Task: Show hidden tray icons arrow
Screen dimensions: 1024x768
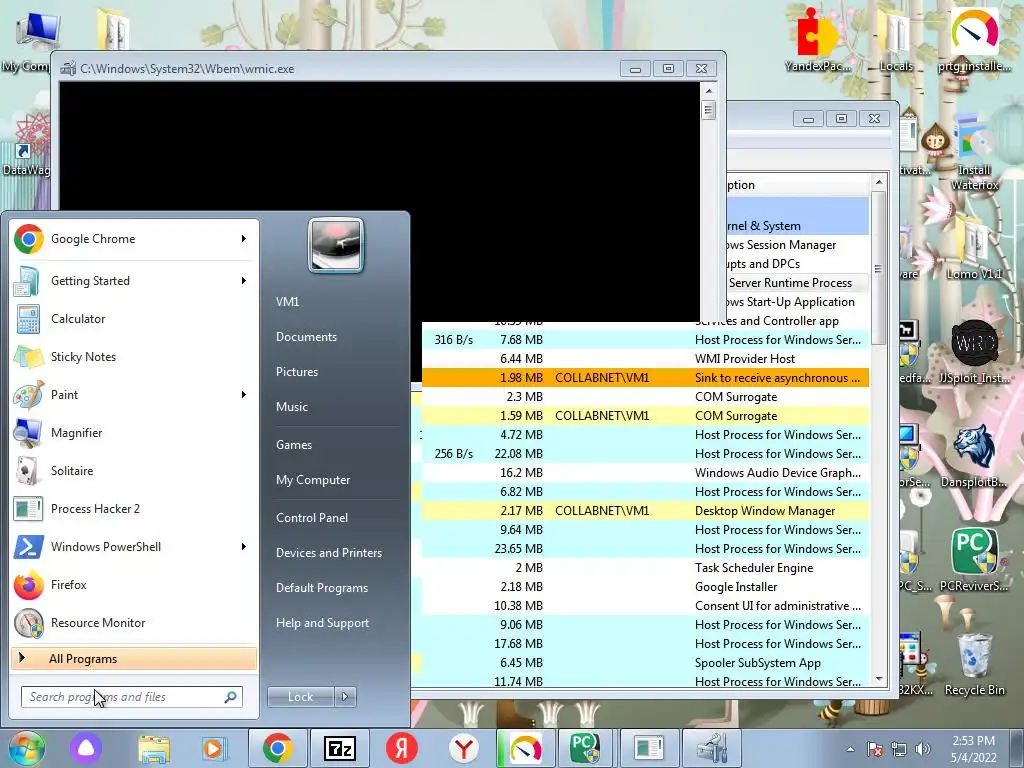Action: (x=850, y=749)
